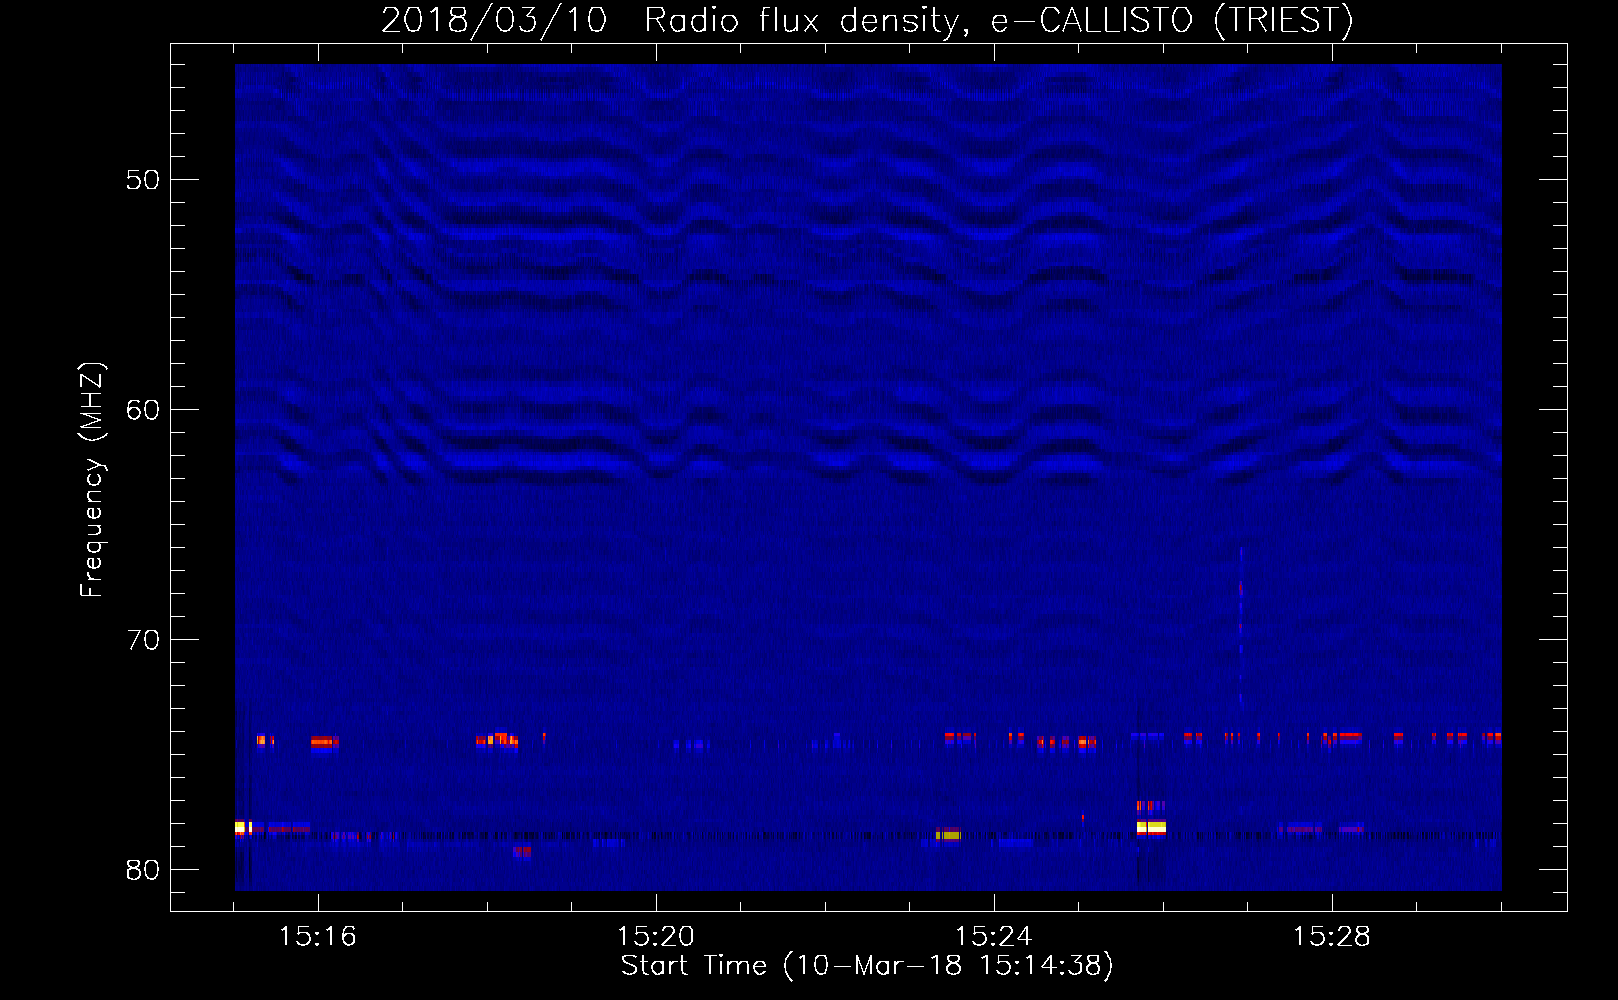Click the 50 frequency tick label

143,180
